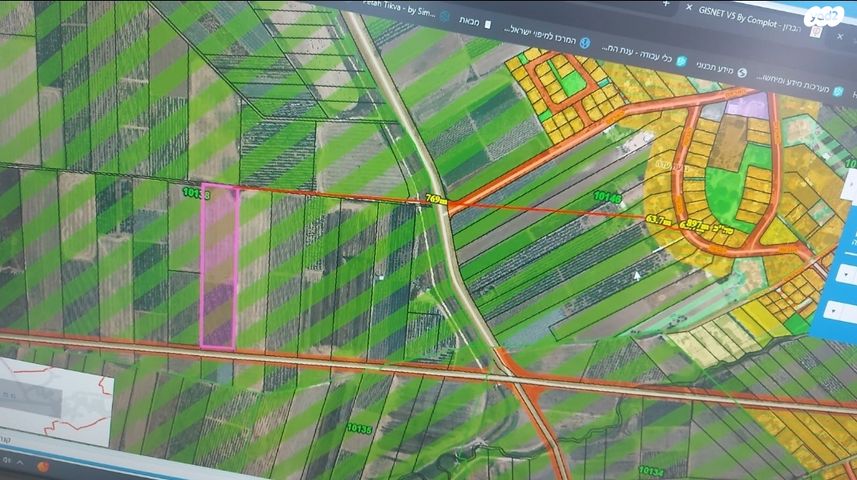The width and height of the screenshot is (857, 480).
Task: Open the כלי עבודה - ענת bookmark
Action: [637, 53]
